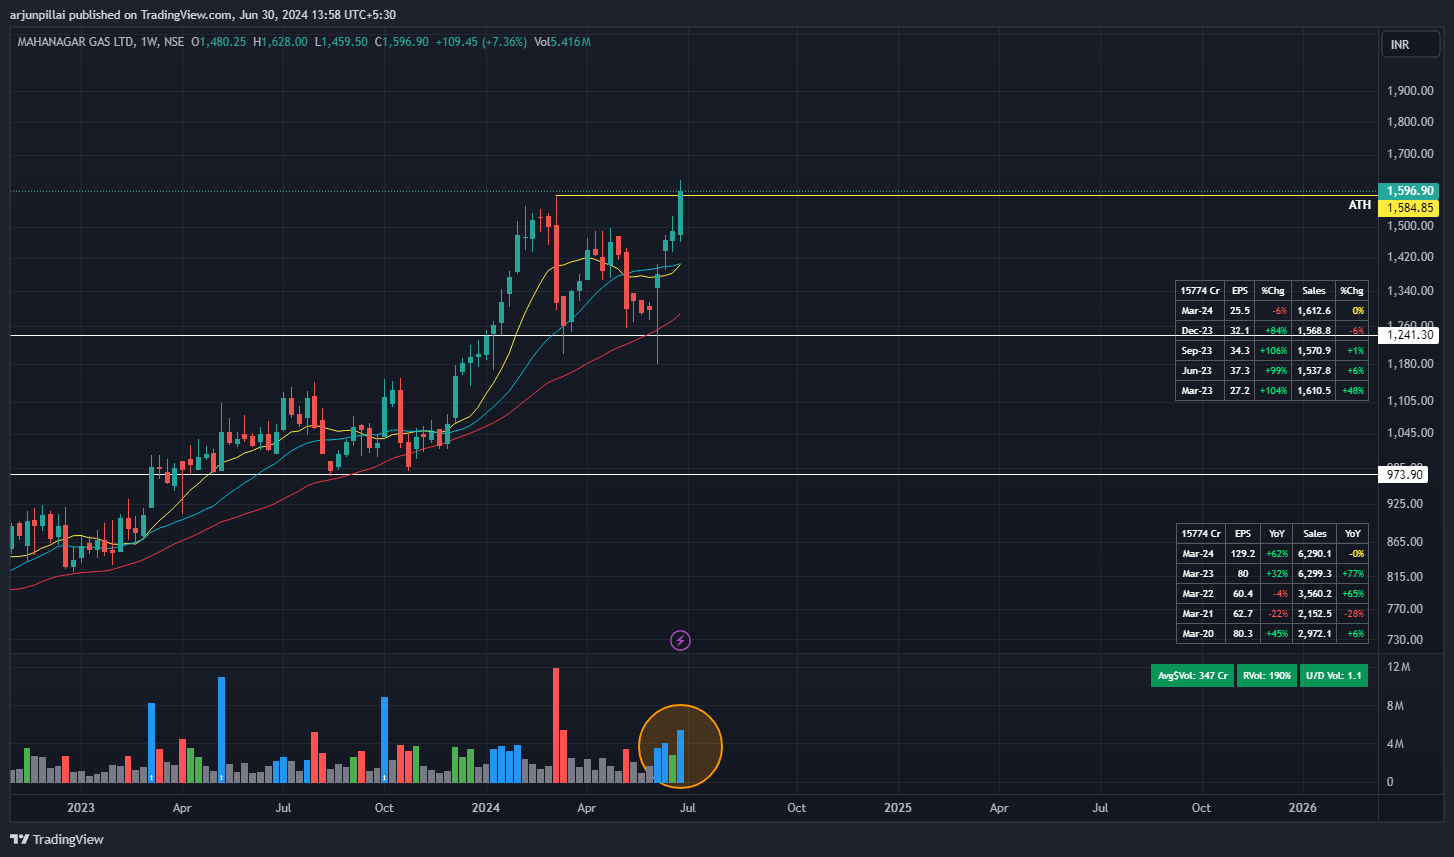The height and width of the screenshot is (857, 1454).
Task: Click the MAHANAGAR GAS LTD symbol title
Action: (x=73, y=42)
